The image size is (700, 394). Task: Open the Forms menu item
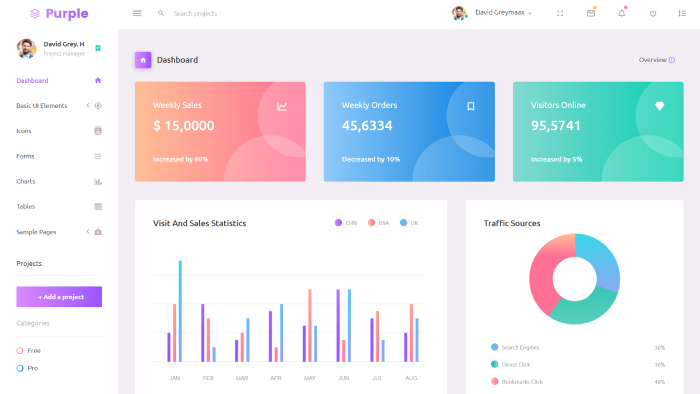(x=59, y=156)
